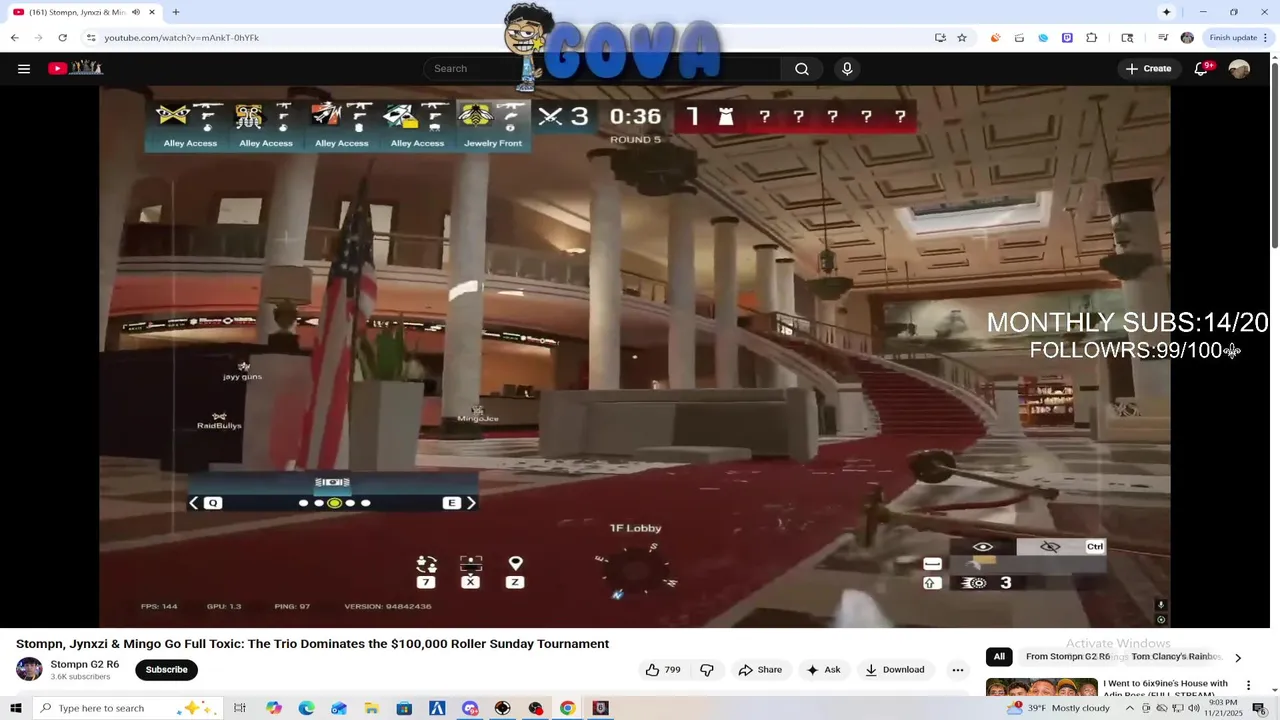This screenshot has width=1280, height=720.
Task: Start voice search with microphone icon
Action: pos(847,69)
